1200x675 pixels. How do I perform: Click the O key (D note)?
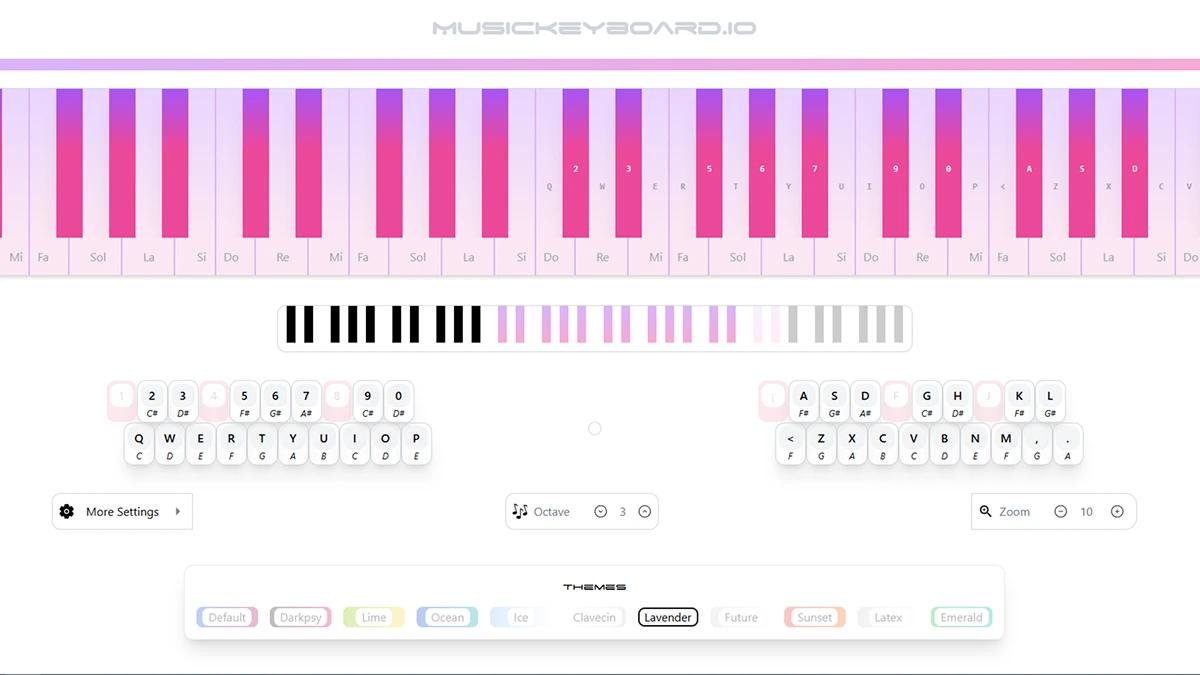click(x=385, y=444)
